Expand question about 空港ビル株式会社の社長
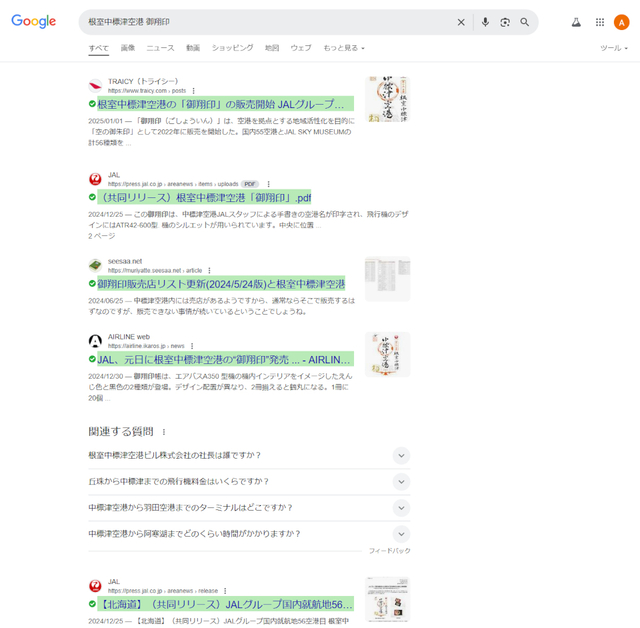640x628 pixels. pos(249,455)
